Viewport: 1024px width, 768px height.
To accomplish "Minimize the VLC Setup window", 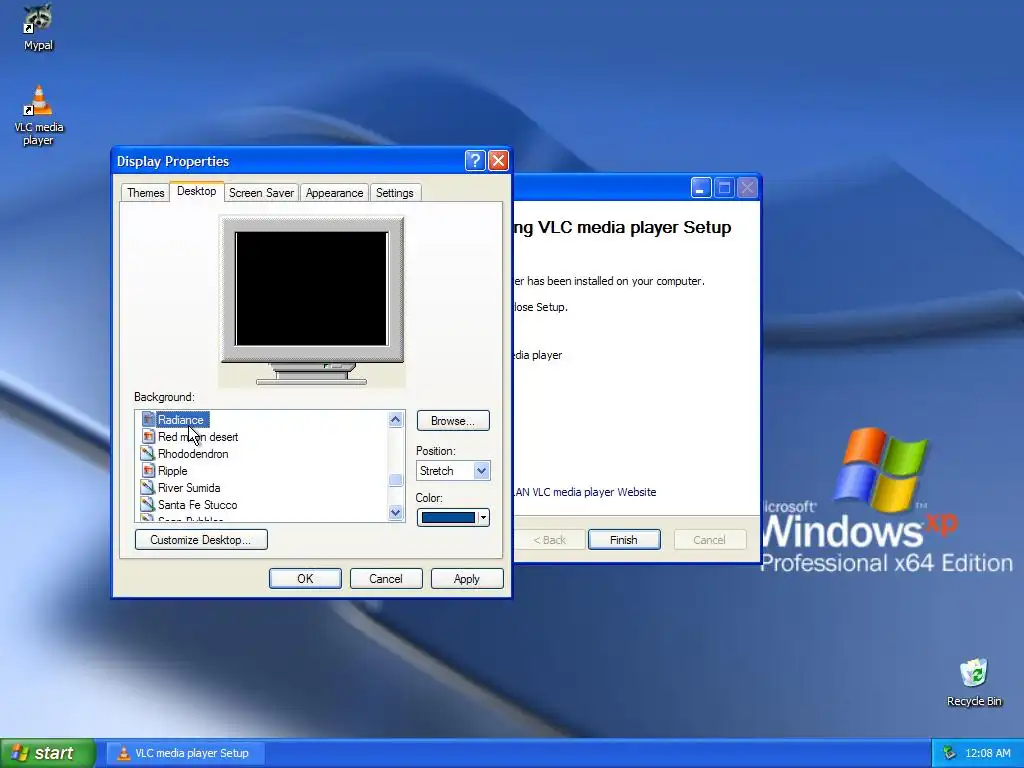I will tap(701, 188).
